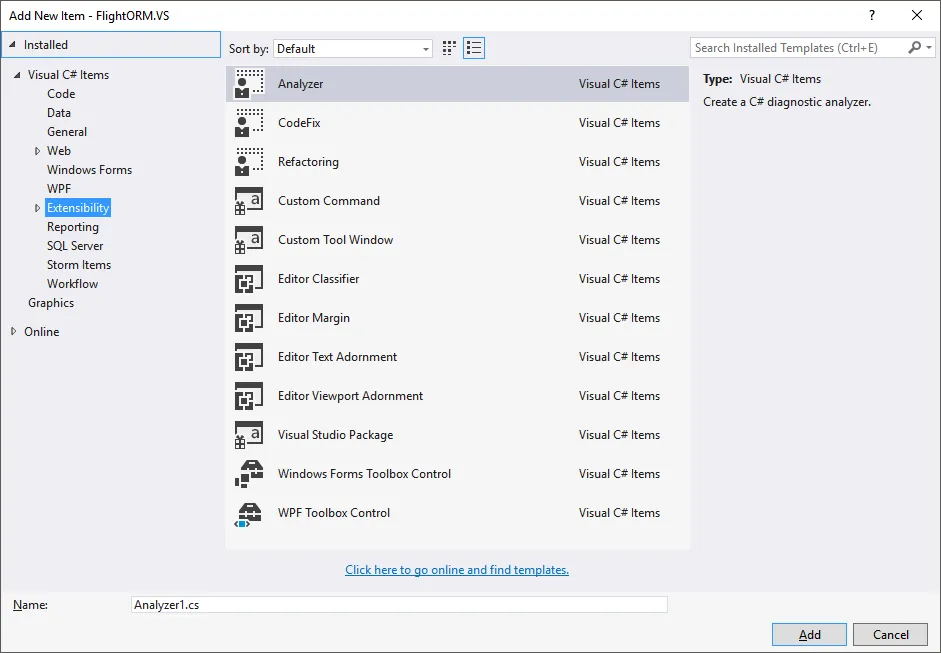Expand the Web tree node

[37, 151]
